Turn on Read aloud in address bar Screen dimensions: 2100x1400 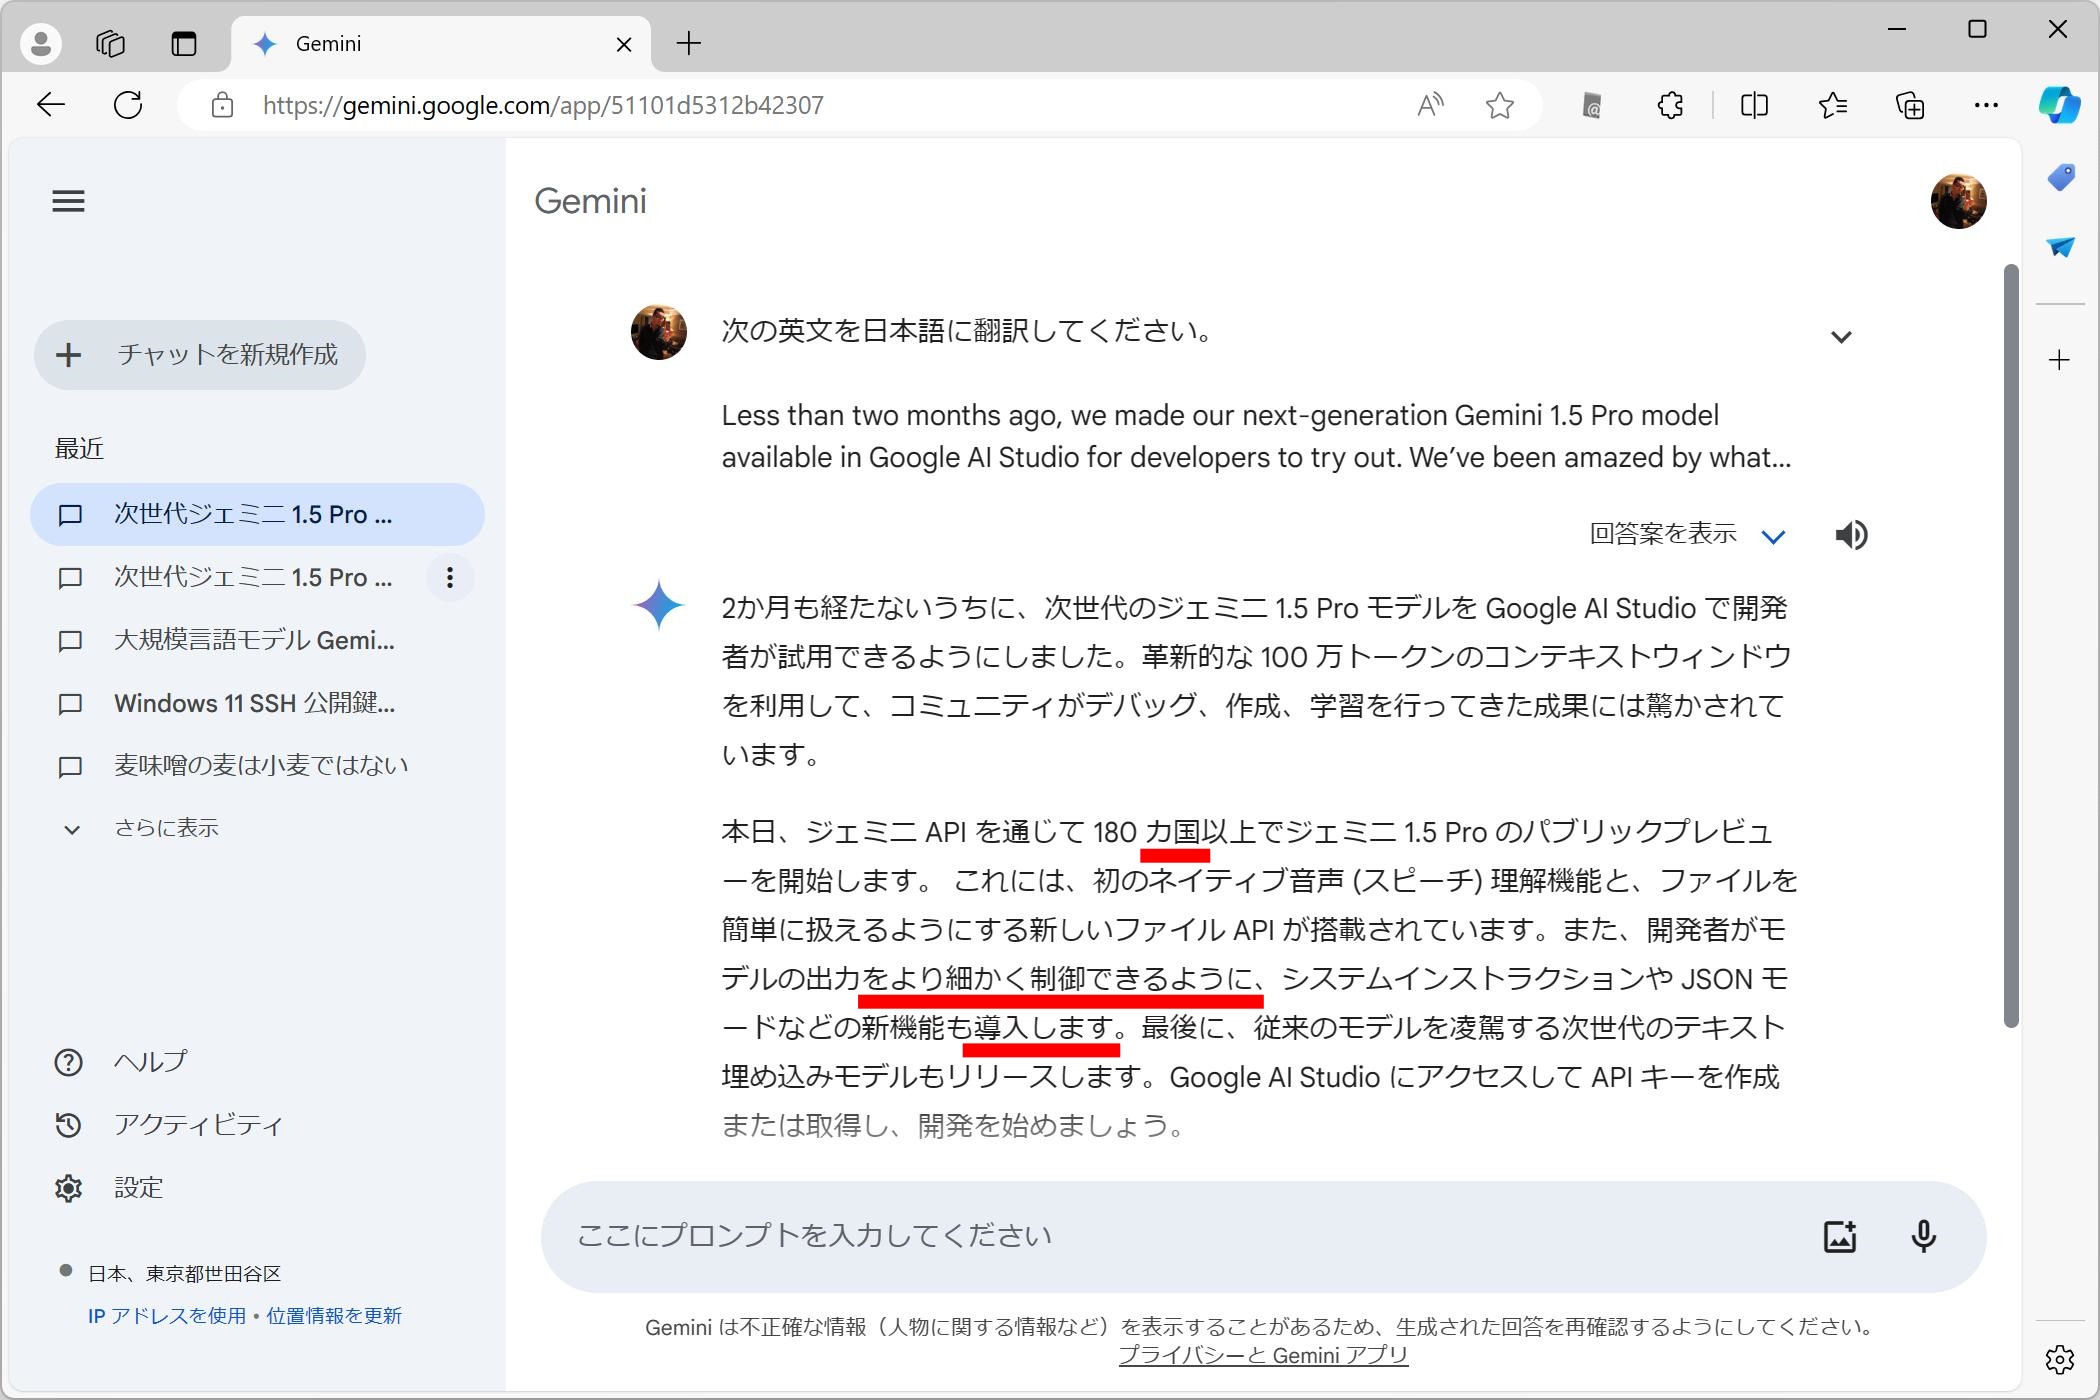point(1430,105)
